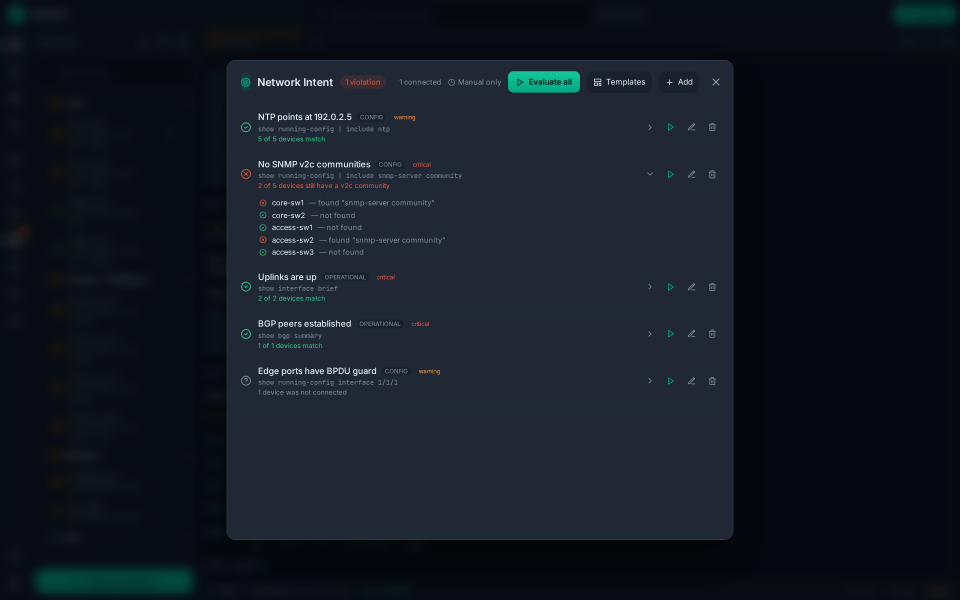The image size is (960, 600).
Task: Run the No SNMP v2c communities check
Action: tap(670, 174)
